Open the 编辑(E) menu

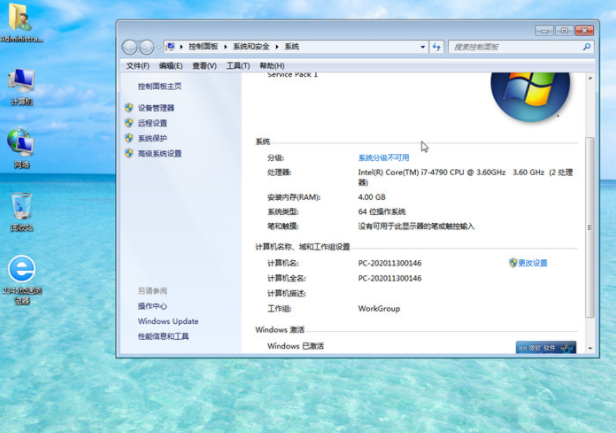170,66
